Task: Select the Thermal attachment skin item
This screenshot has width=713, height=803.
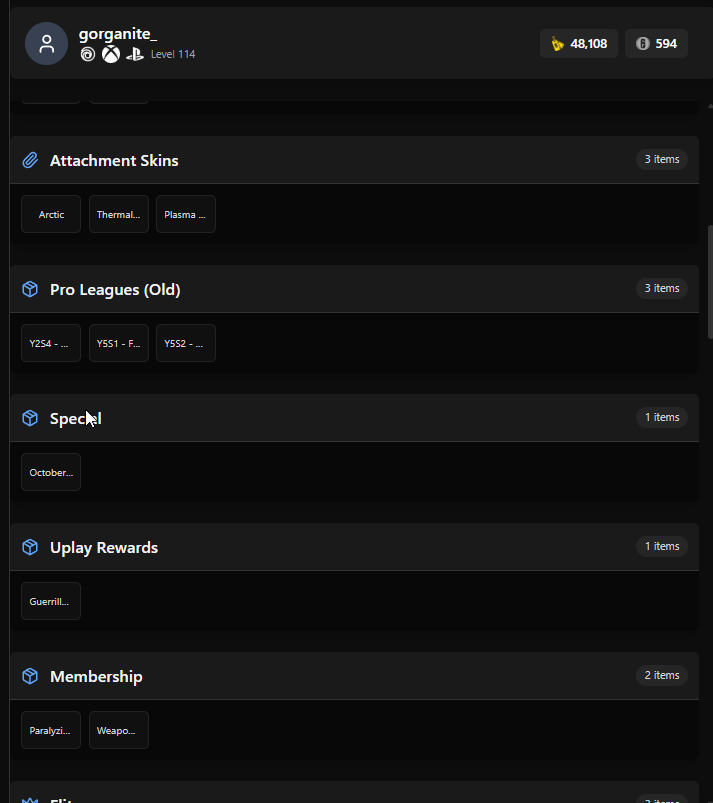Action: (x=119, y=214)
